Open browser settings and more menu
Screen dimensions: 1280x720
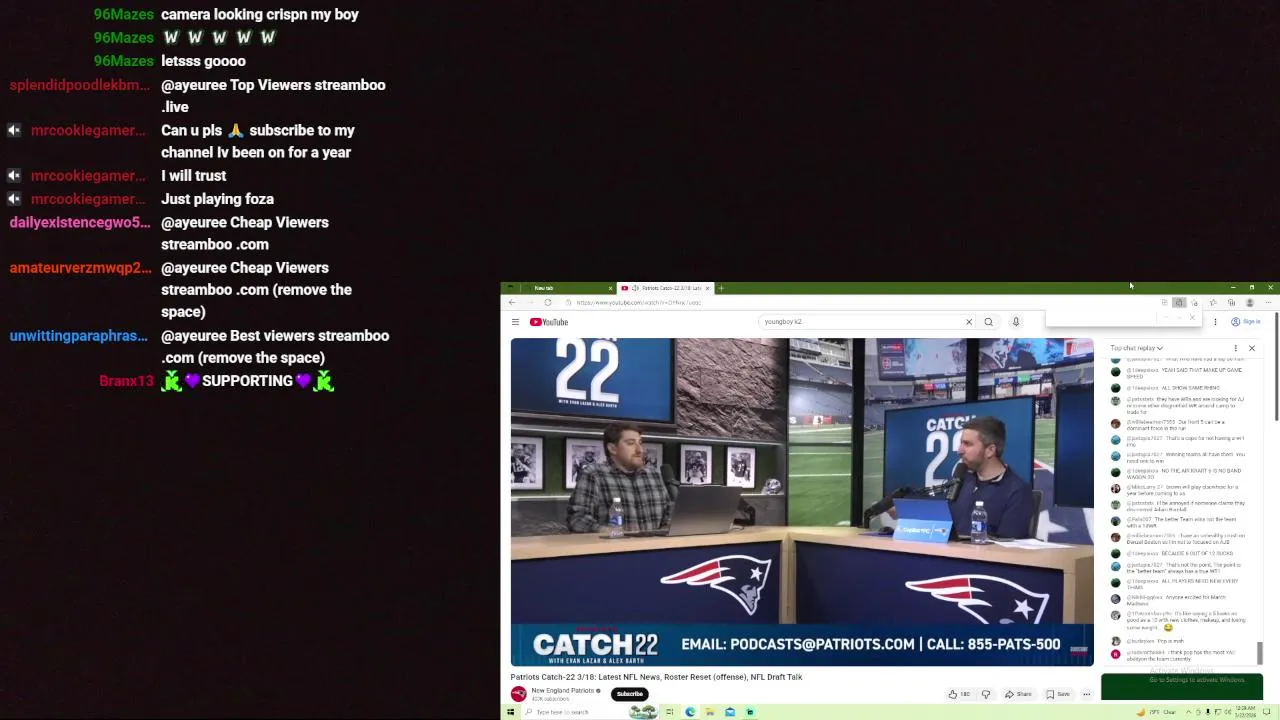(x=1267, y=302)
